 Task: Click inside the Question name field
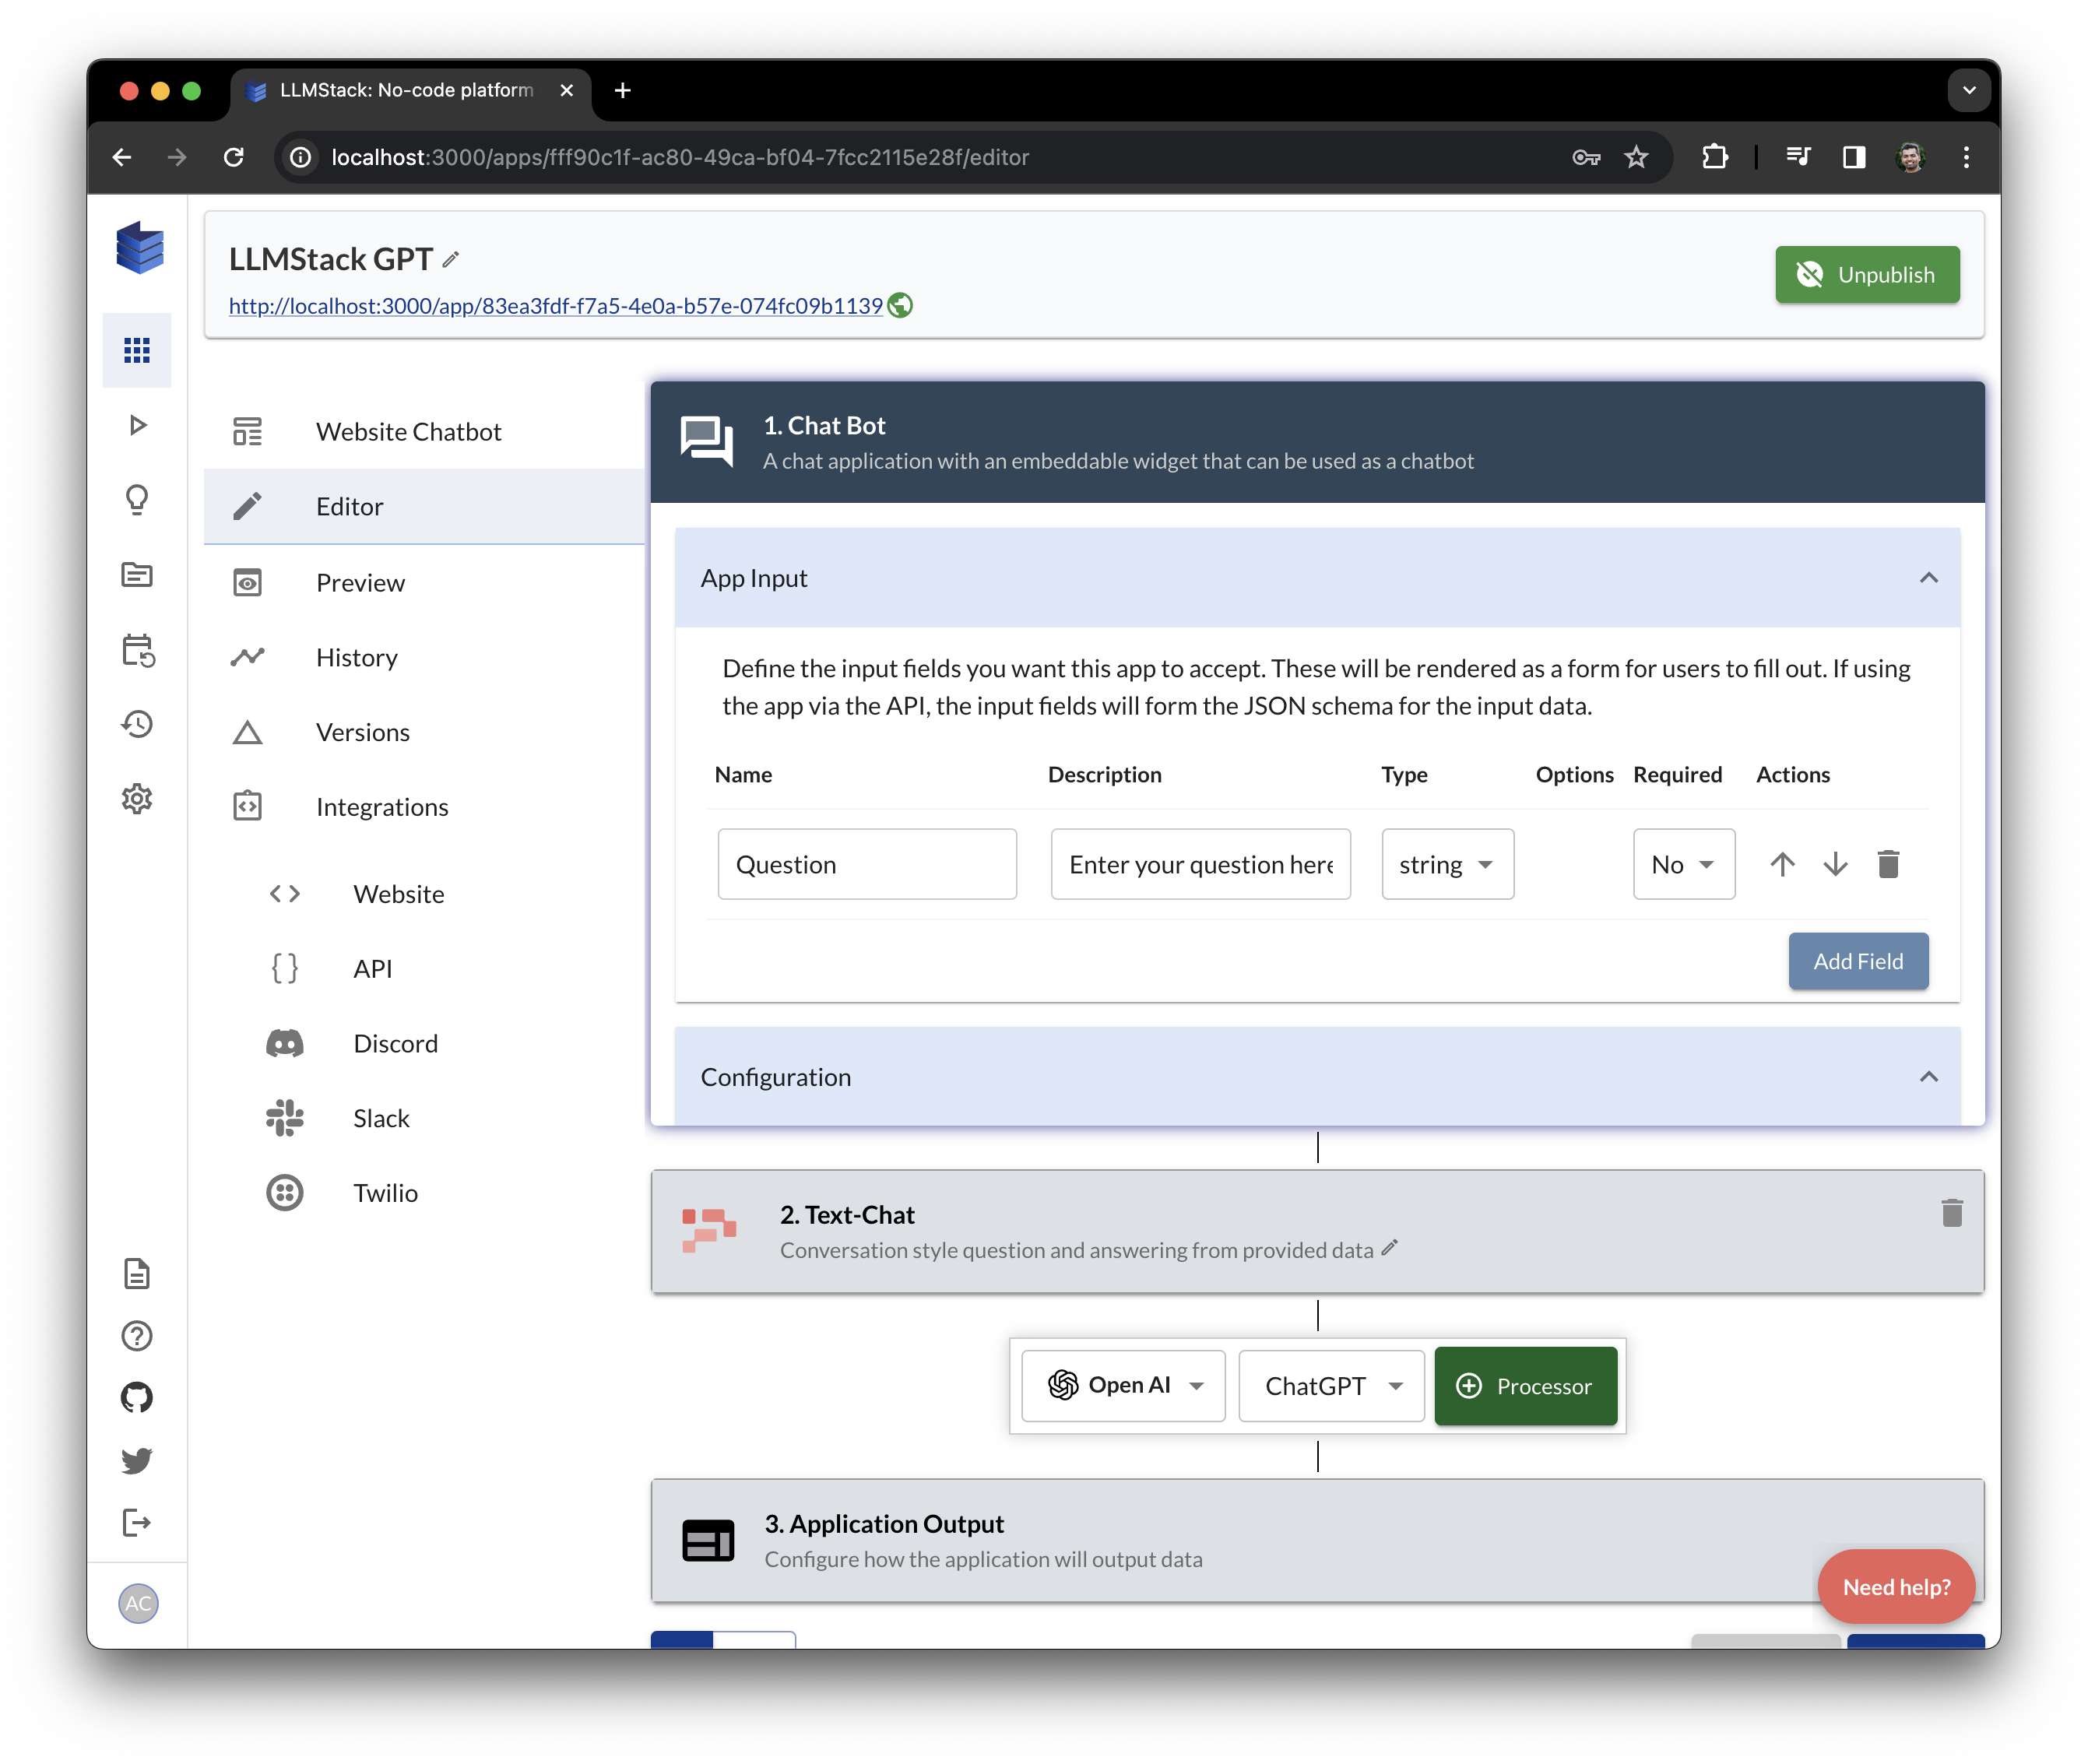[866, 864]
